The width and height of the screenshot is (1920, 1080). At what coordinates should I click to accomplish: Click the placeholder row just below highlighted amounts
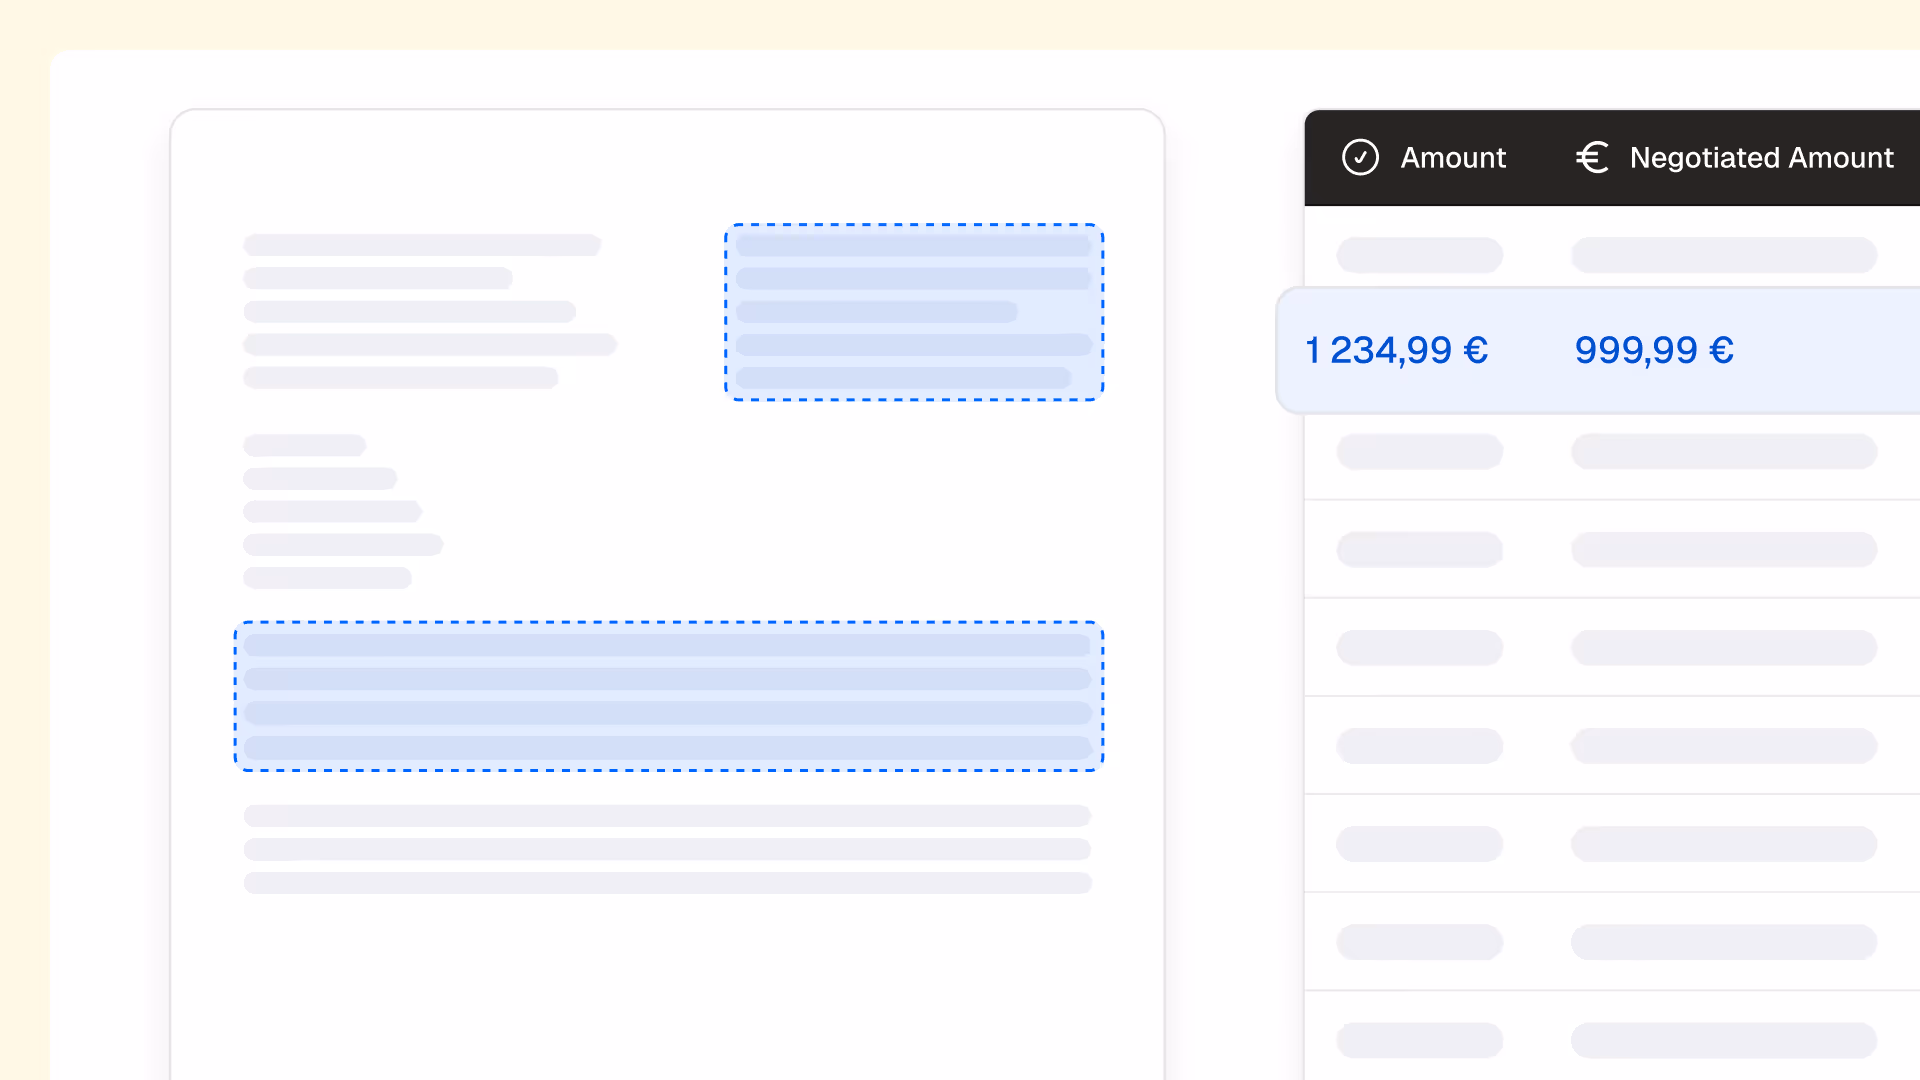tap(1610, 452)
